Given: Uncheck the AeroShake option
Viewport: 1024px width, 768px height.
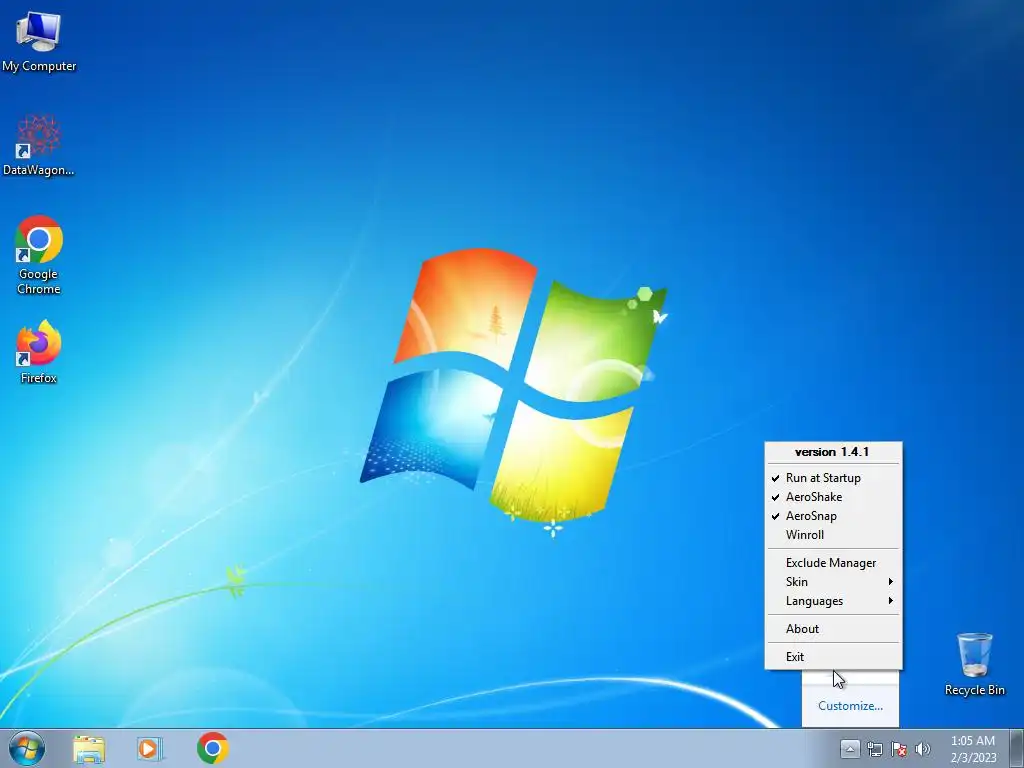Looking at the screenshot, I should [833, 497].
